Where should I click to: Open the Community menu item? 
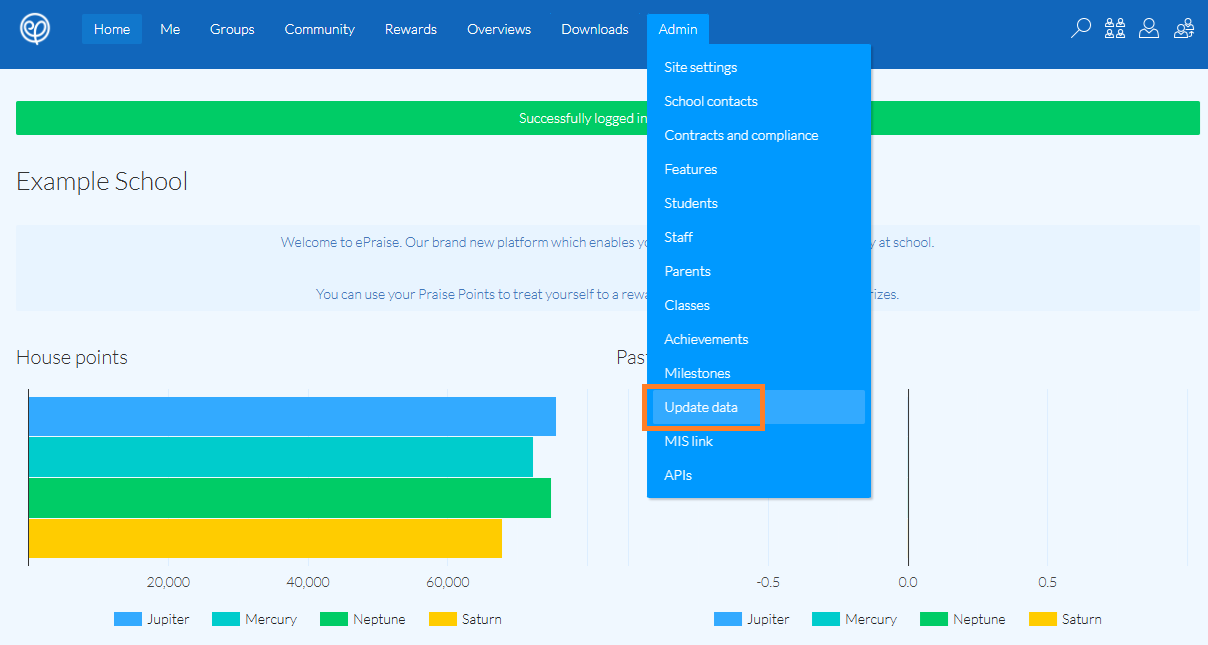click(x=319, y=29)
